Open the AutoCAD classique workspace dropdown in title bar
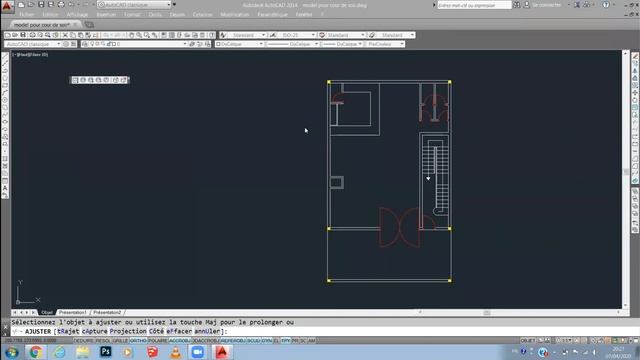This screenshot has width=640, height=360. (x=134, y=4)
